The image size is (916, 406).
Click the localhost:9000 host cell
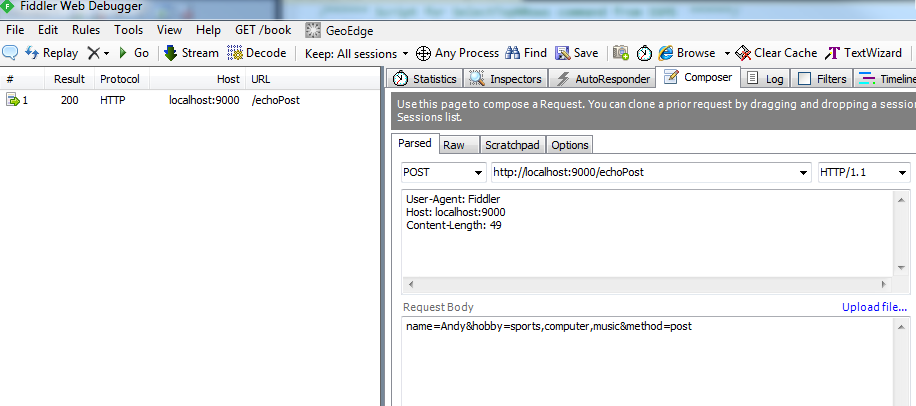click(204, 100)
